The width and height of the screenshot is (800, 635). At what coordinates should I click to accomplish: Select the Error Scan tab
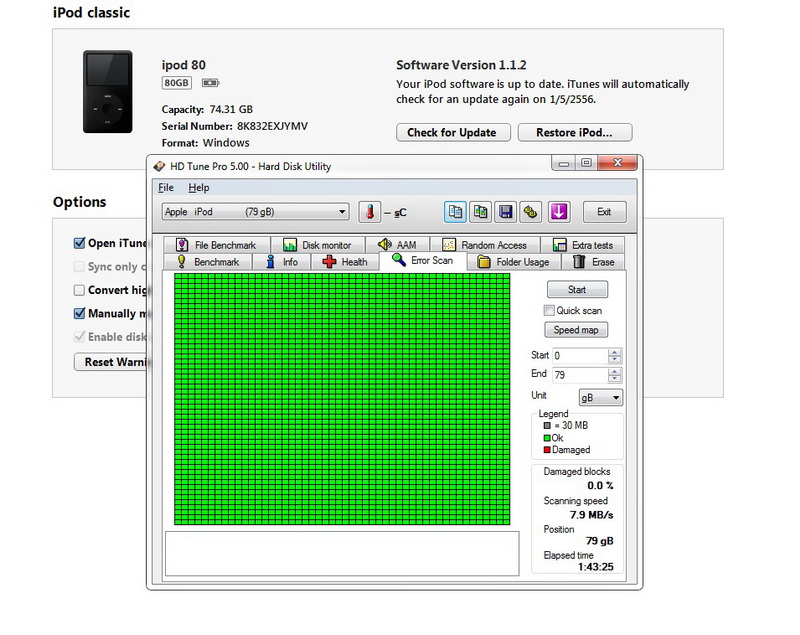tap(423, 261)
